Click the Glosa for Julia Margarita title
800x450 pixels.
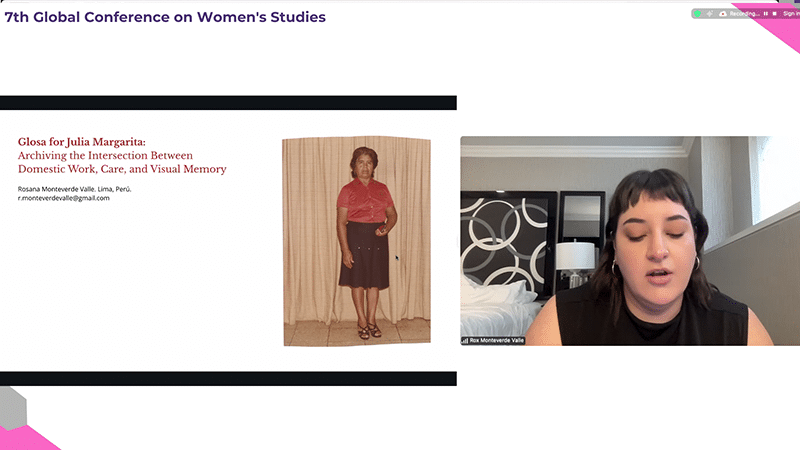coord(82,142)
